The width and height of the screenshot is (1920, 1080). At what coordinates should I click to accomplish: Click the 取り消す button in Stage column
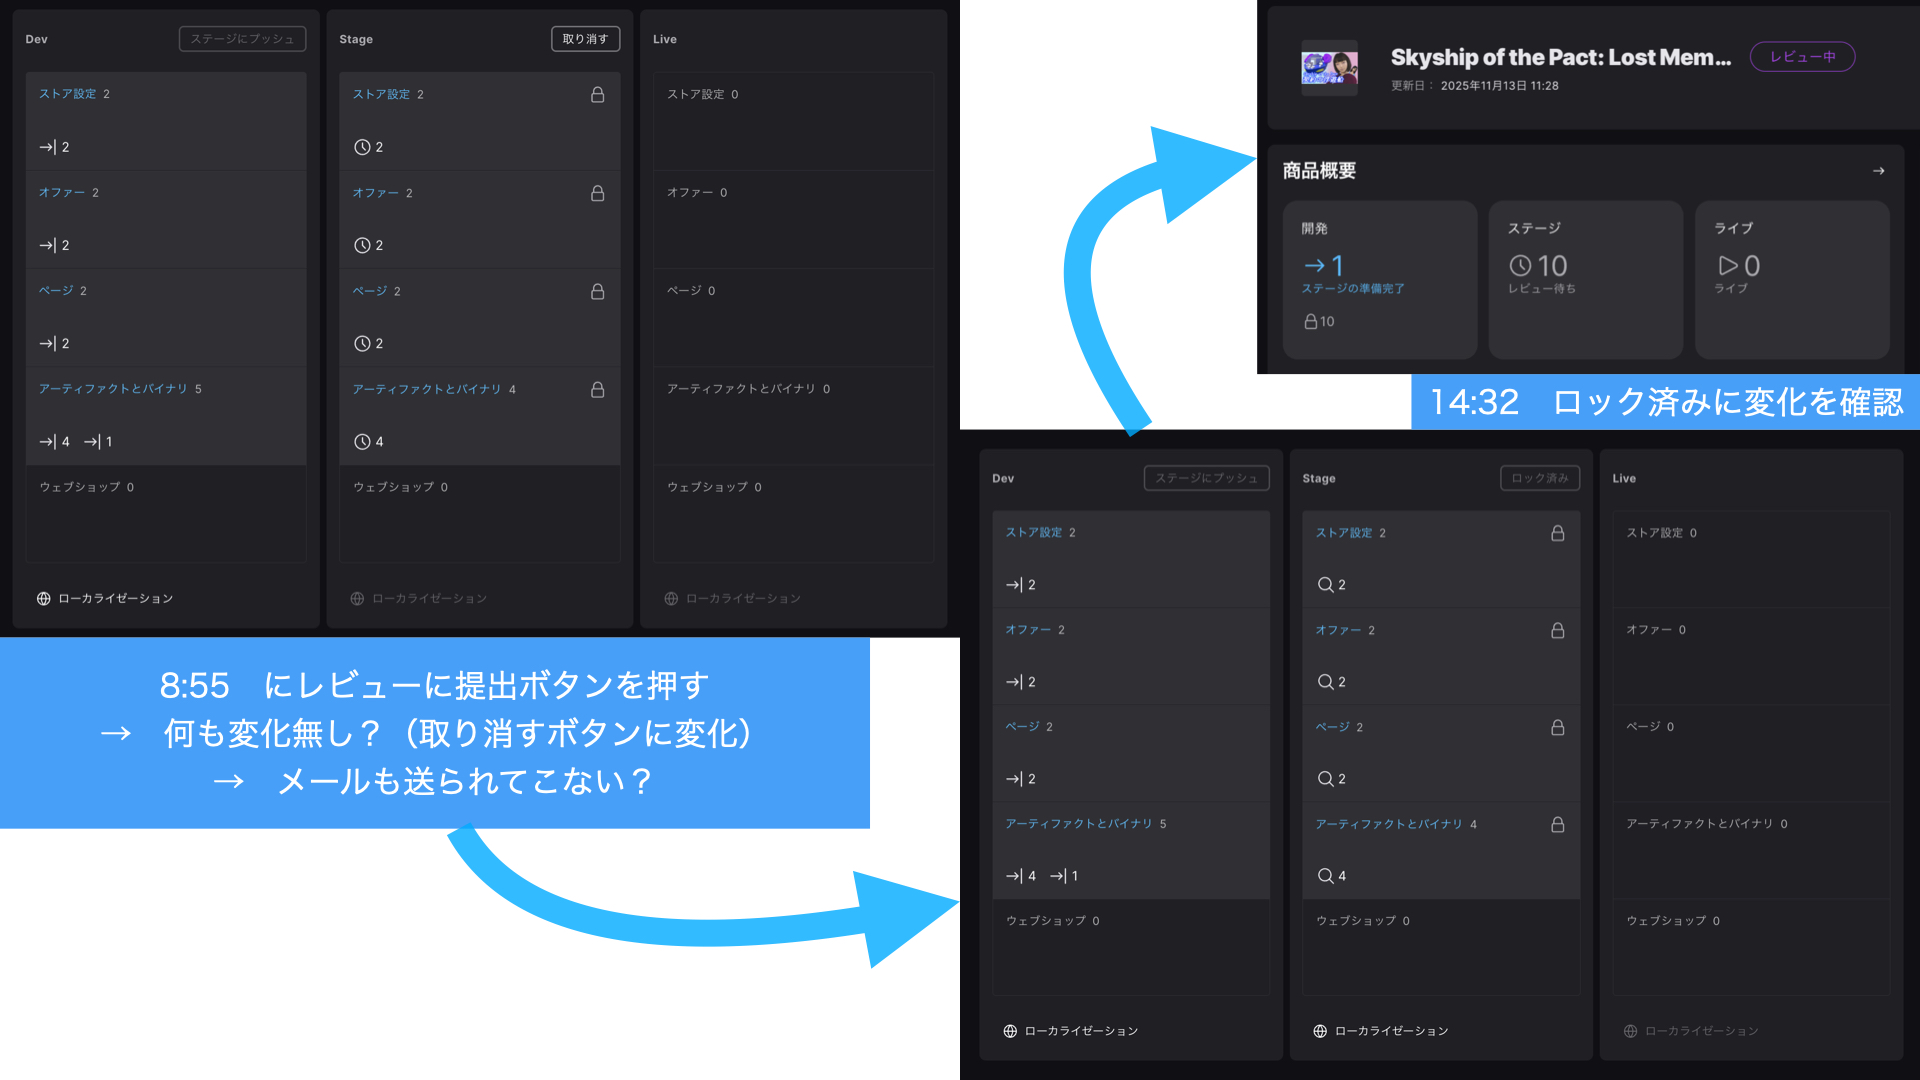coord(585,39)
